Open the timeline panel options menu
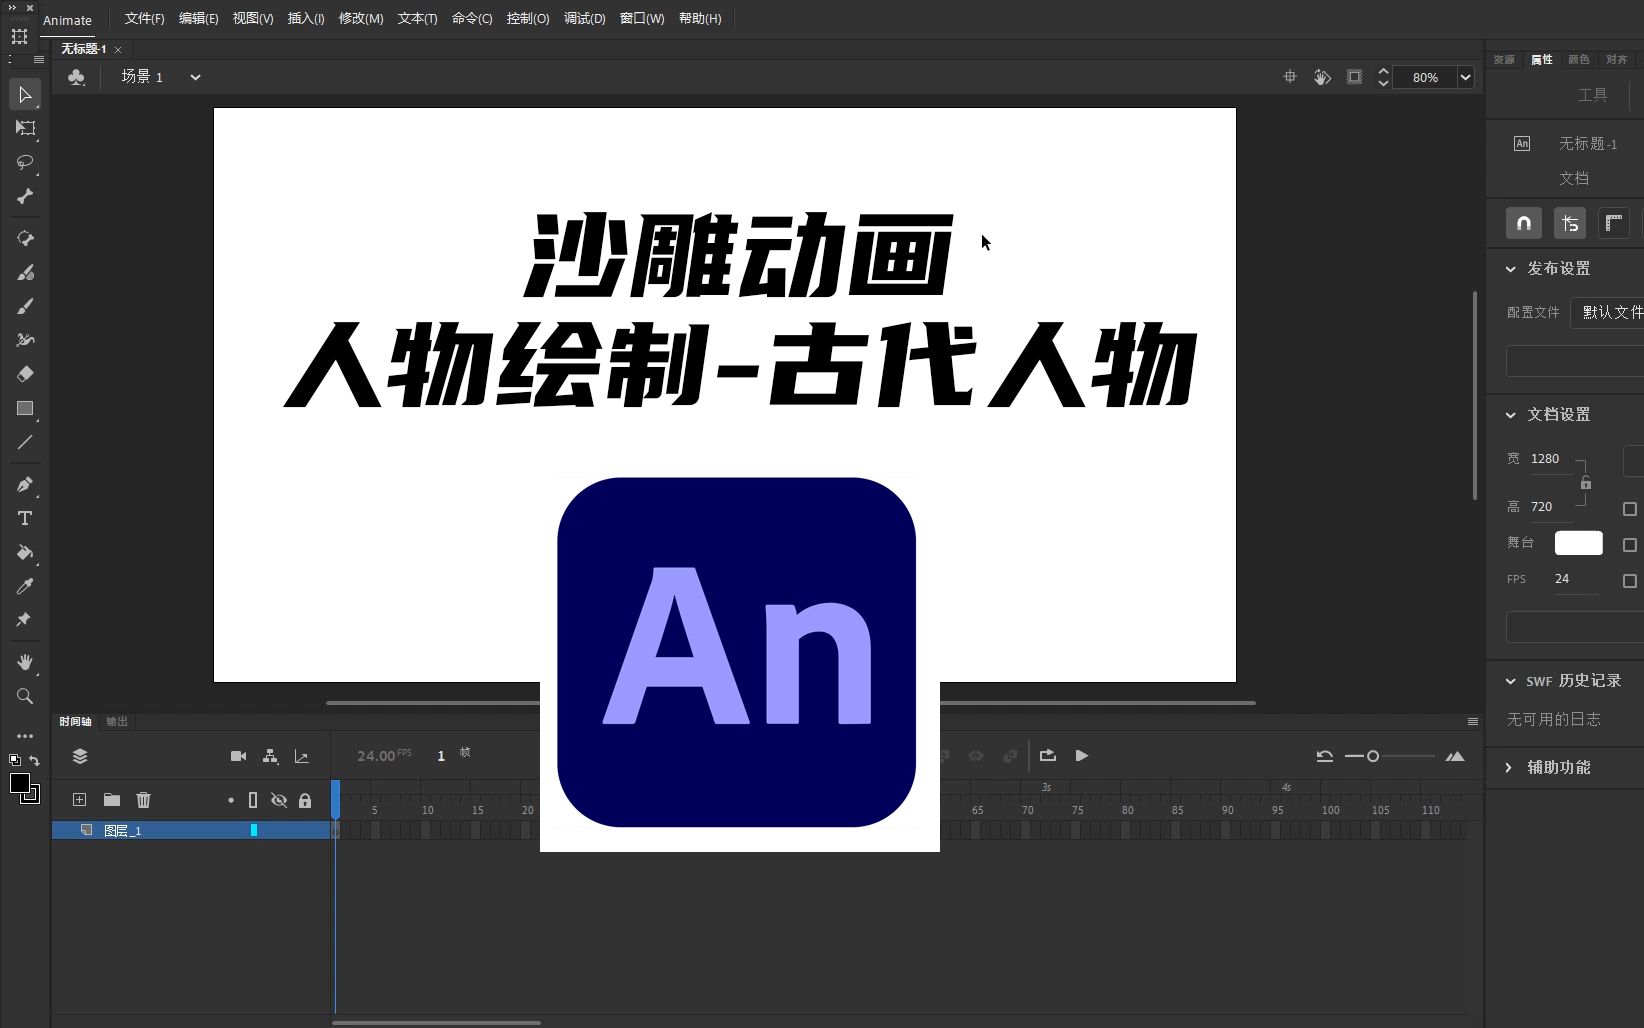The image size is (1644, 1028). pos(1472,721)
